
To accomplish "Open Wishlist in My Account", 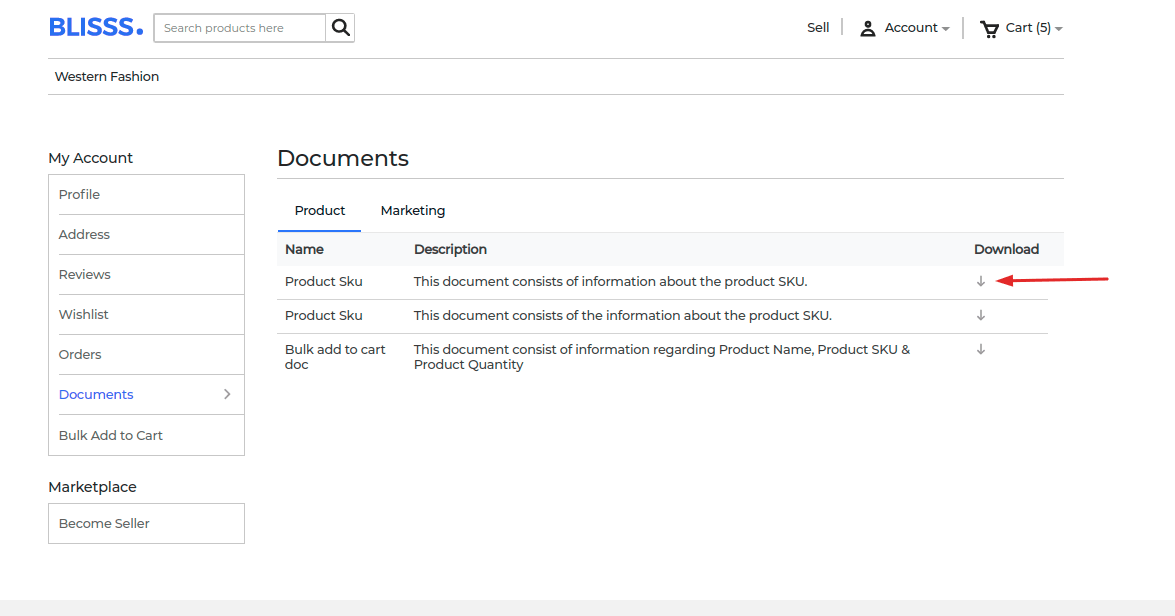I will (146, 315).
